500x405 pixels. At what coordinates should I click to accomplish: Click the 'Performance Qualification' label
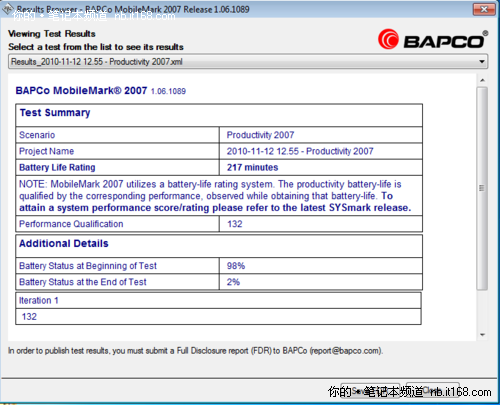click(x=71, y=224)
